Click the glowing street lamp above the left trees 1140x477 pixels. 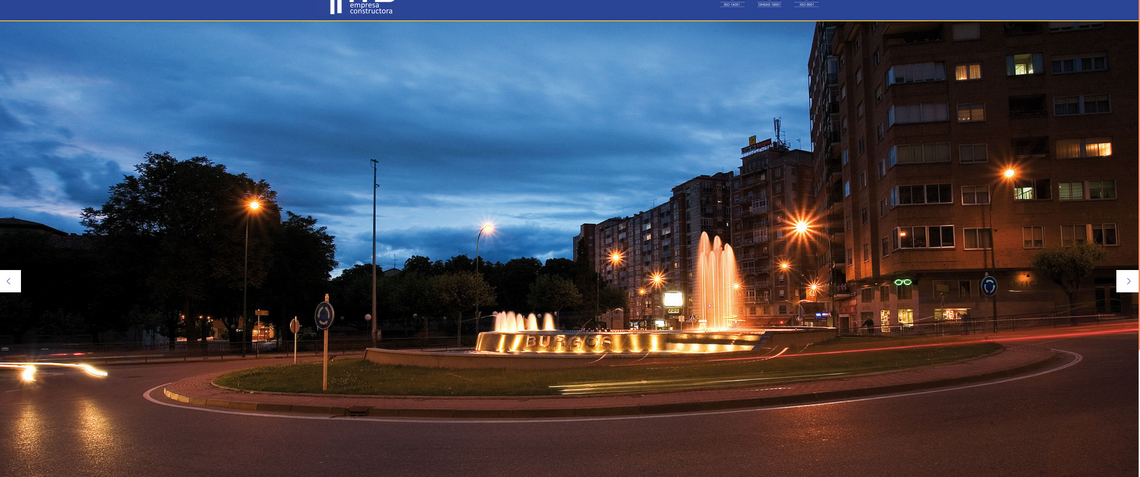coord(253,205)
